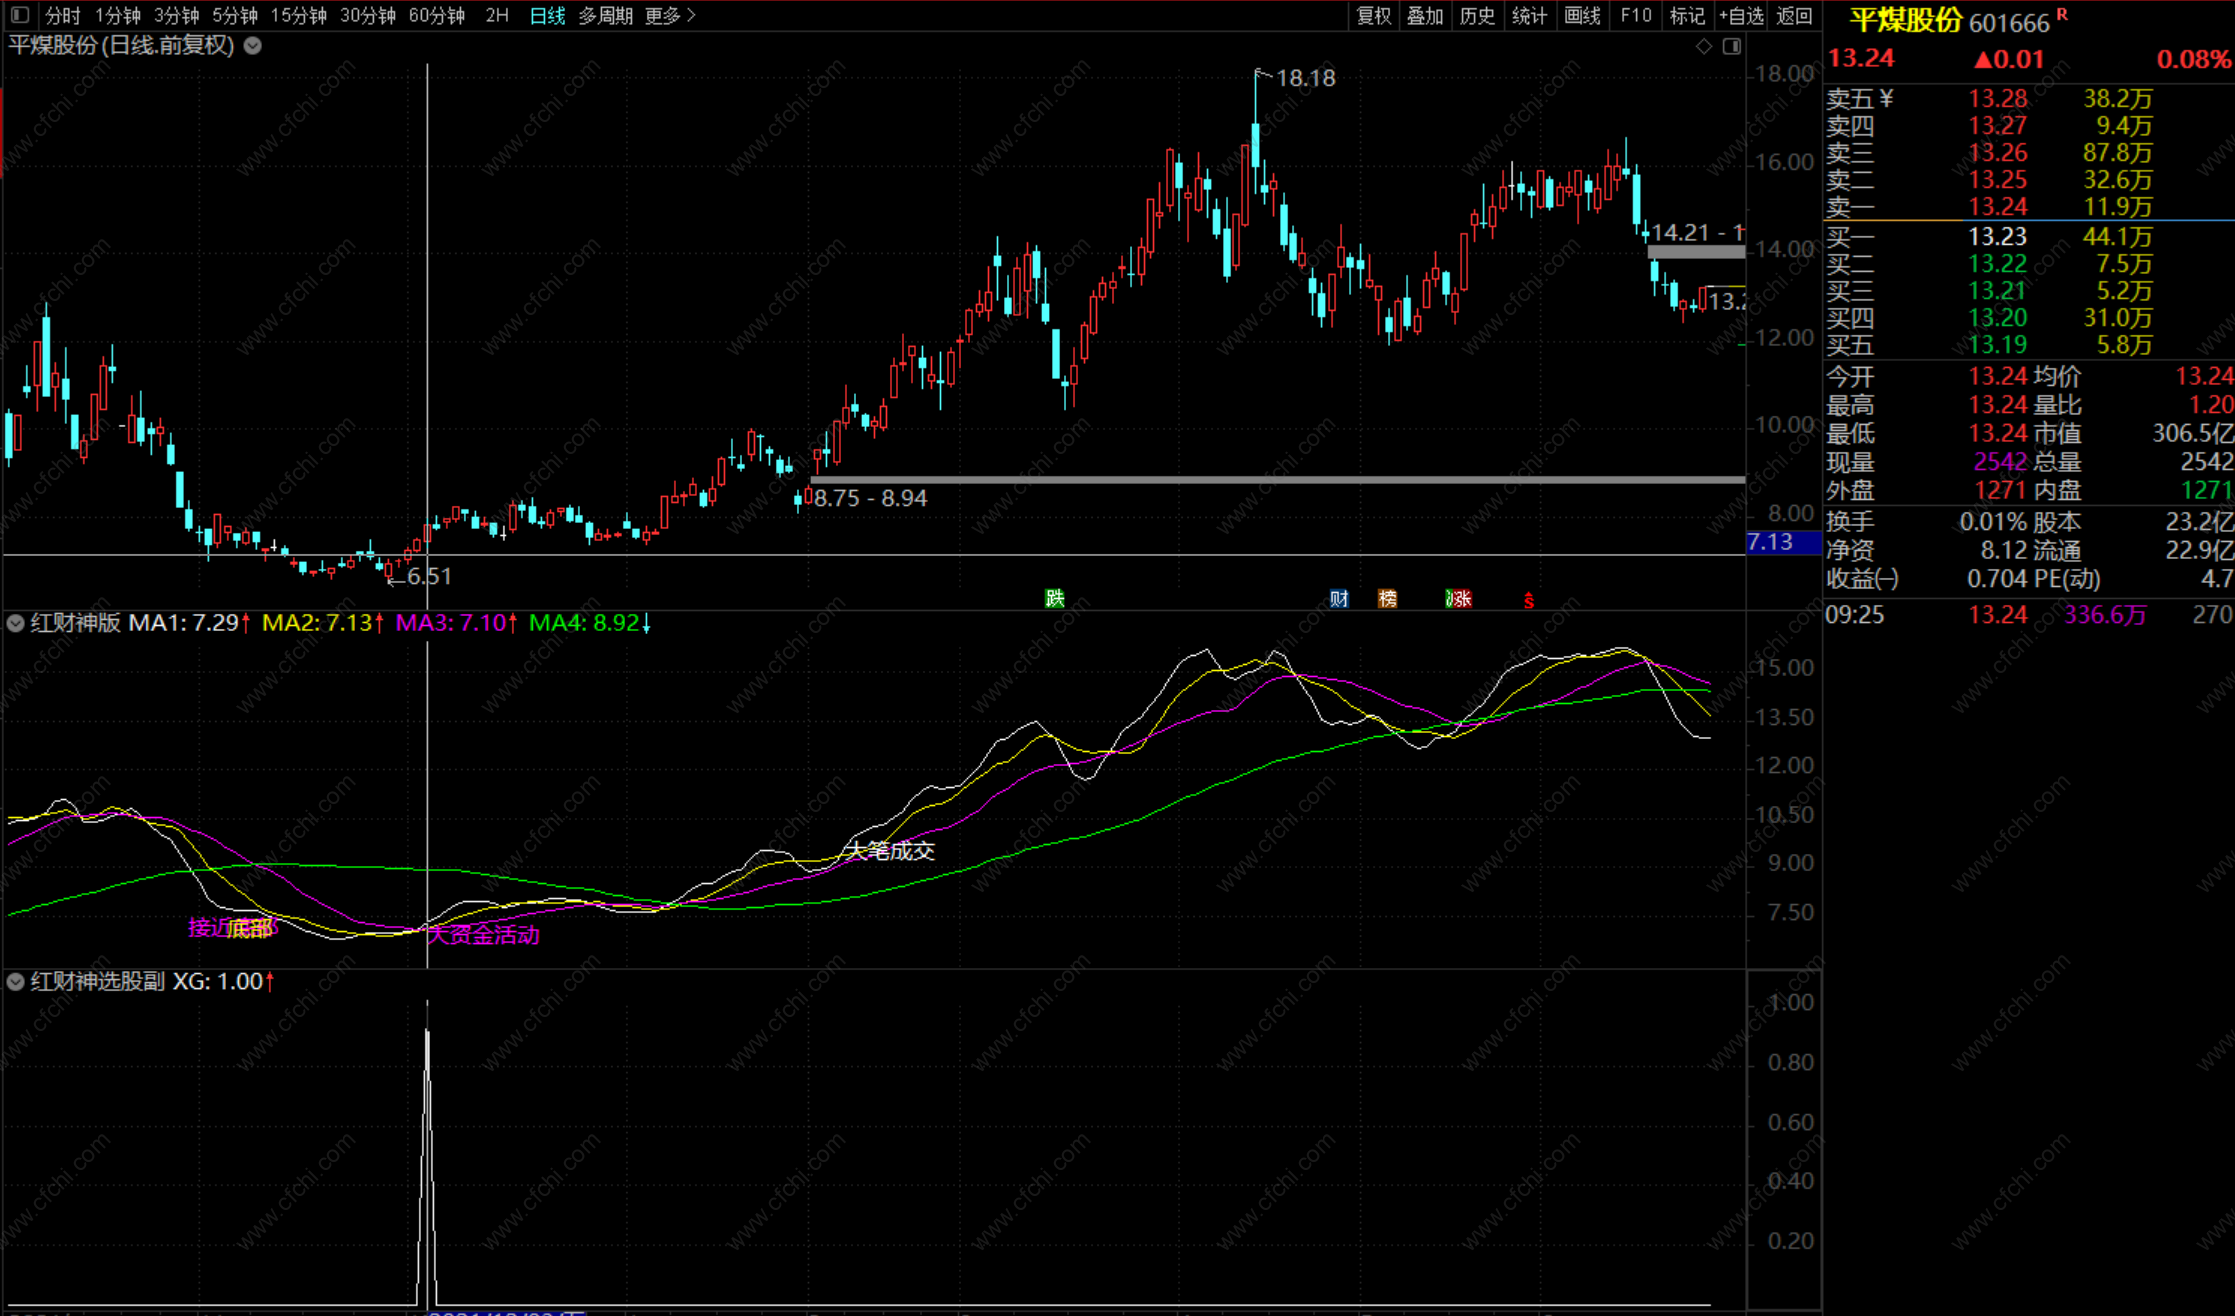Toggle the chart panel layout icon
The height and width of the screenshot is (1316, 2235).
1732,46
